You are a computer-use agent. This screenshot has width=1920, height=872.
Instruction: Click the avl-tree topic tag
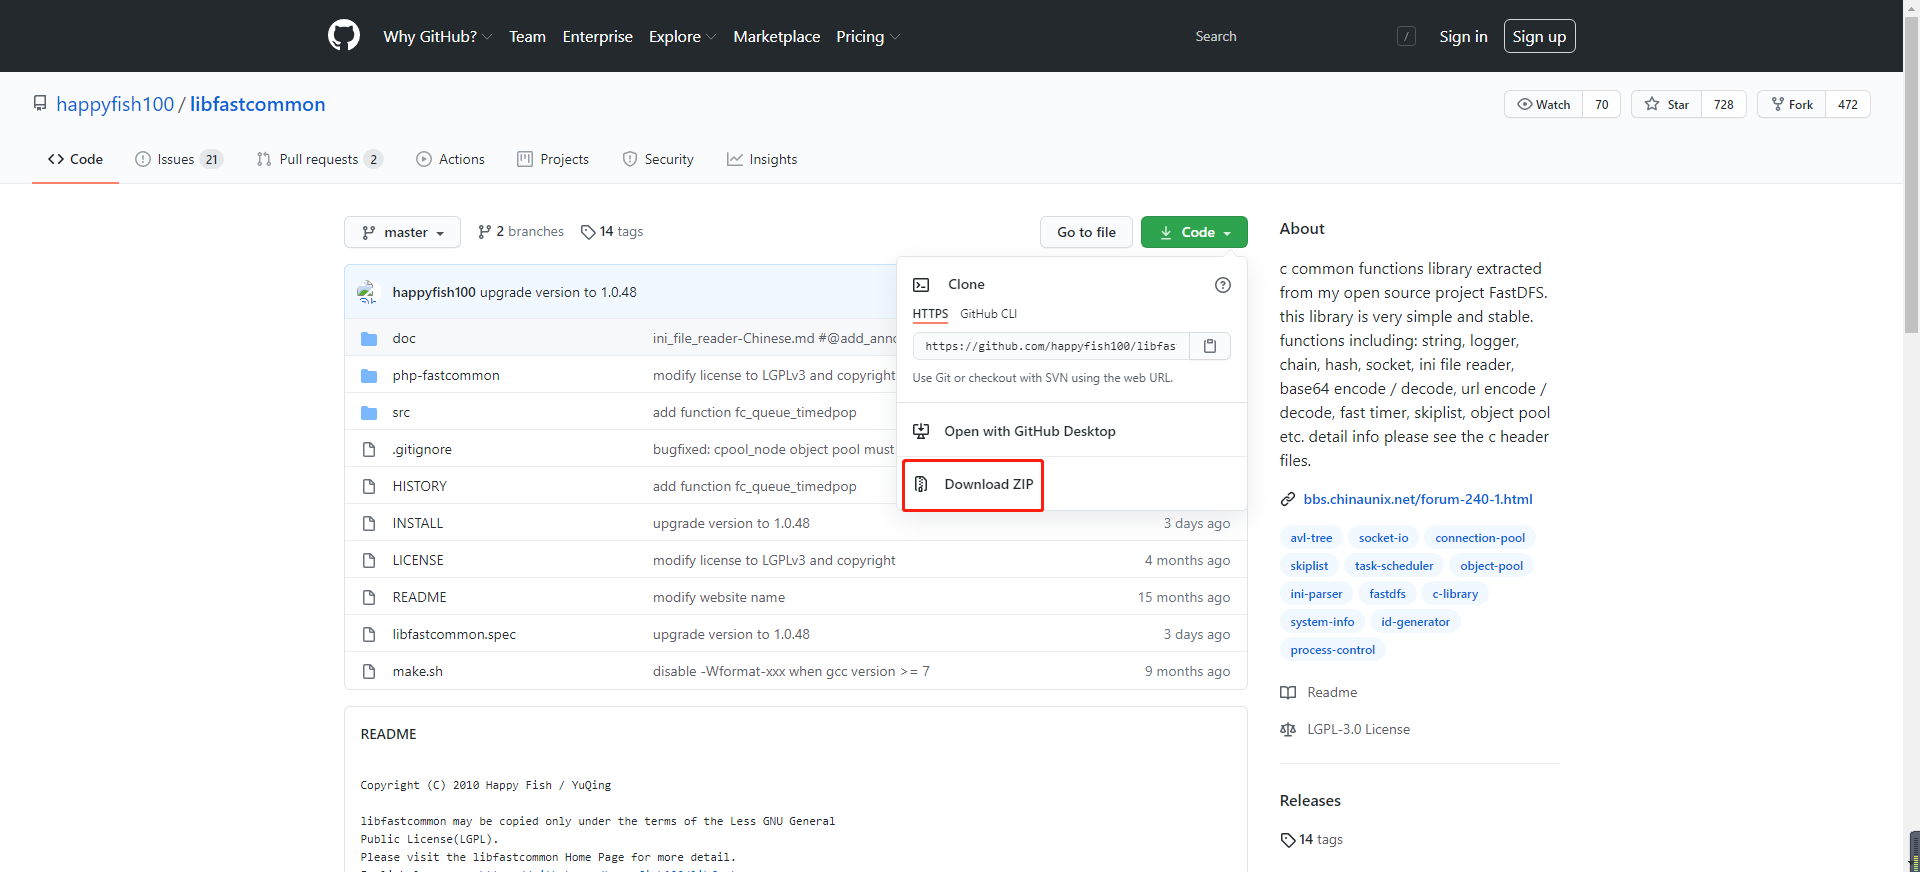(x=1311, y=538)
